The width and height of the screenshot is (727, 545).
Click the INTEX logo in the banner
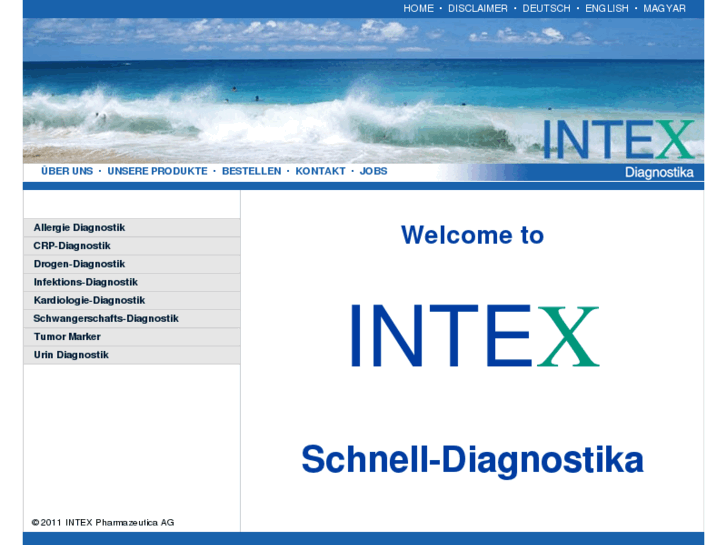coord(619,139)
